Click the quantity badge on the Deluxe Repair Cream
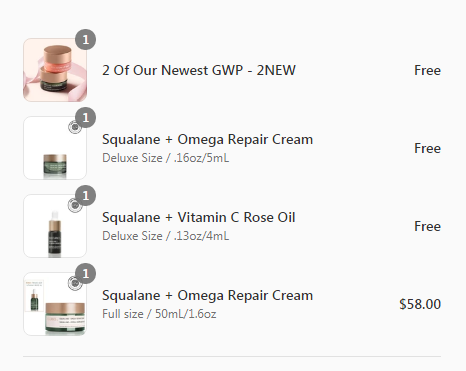The height and width of the screenshot is (371, 466). [x=86, y=118]
